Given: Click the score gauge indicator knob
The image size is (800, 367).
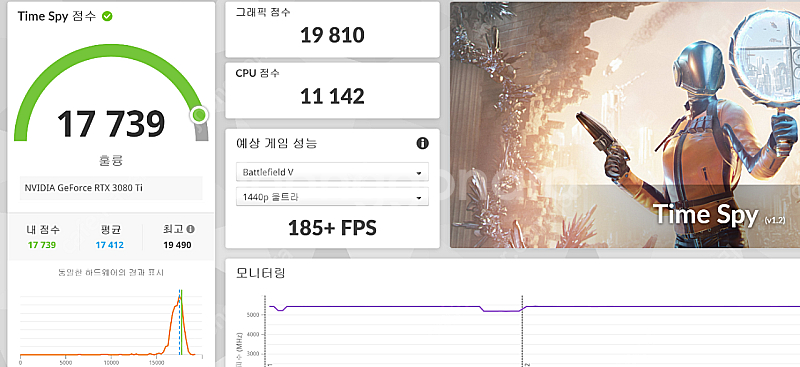Looking at the screenshot, I should [199, 115].
